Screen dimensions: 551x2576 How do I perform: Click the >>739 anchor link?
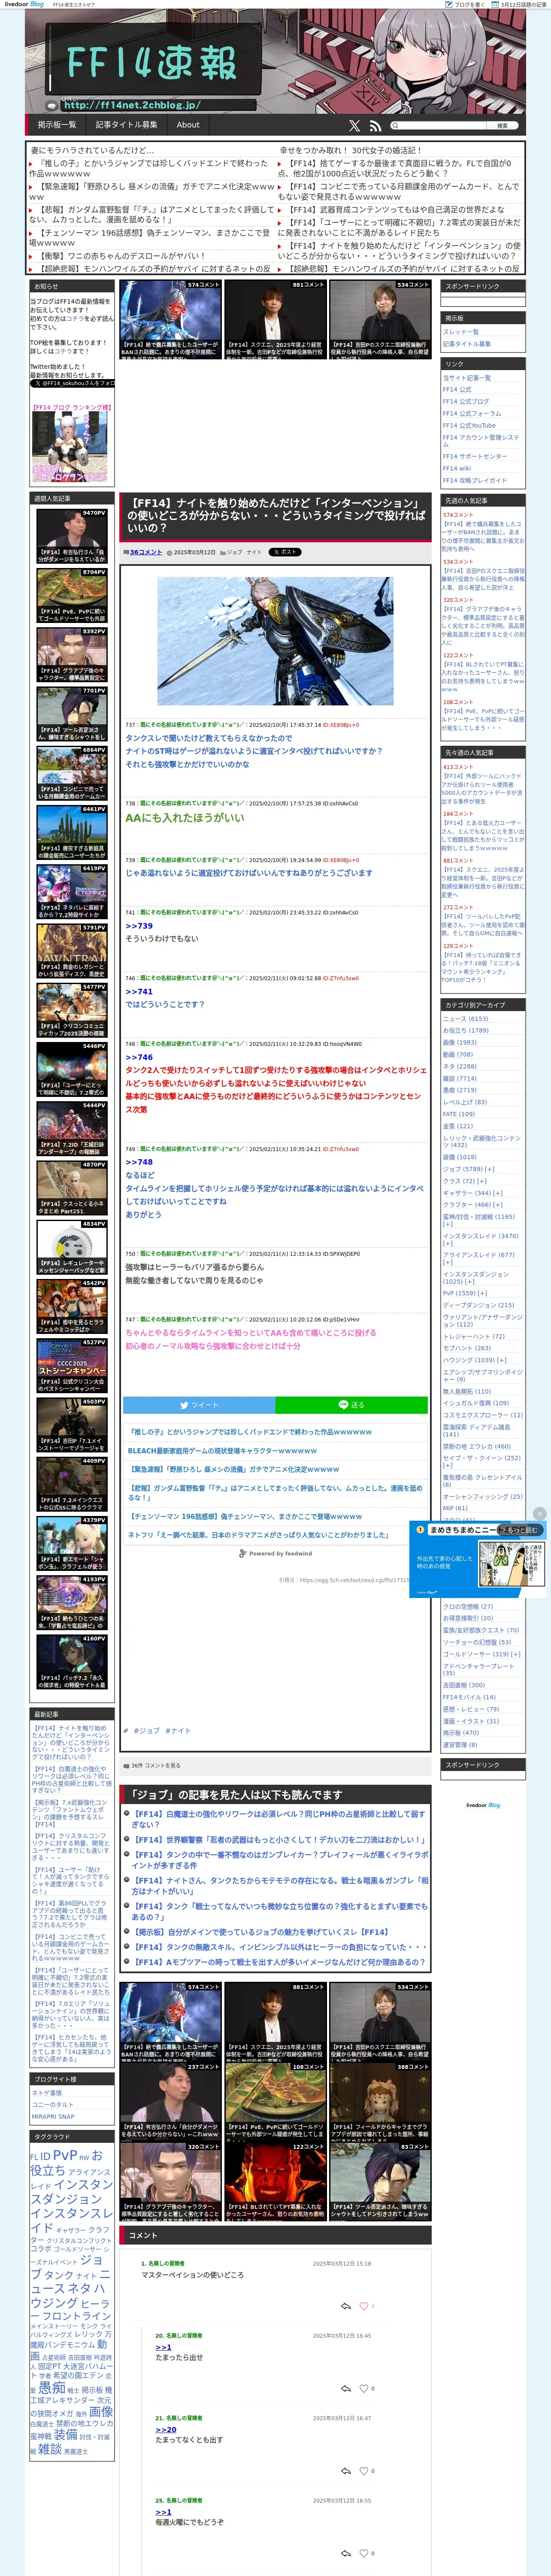click(139, 926)
